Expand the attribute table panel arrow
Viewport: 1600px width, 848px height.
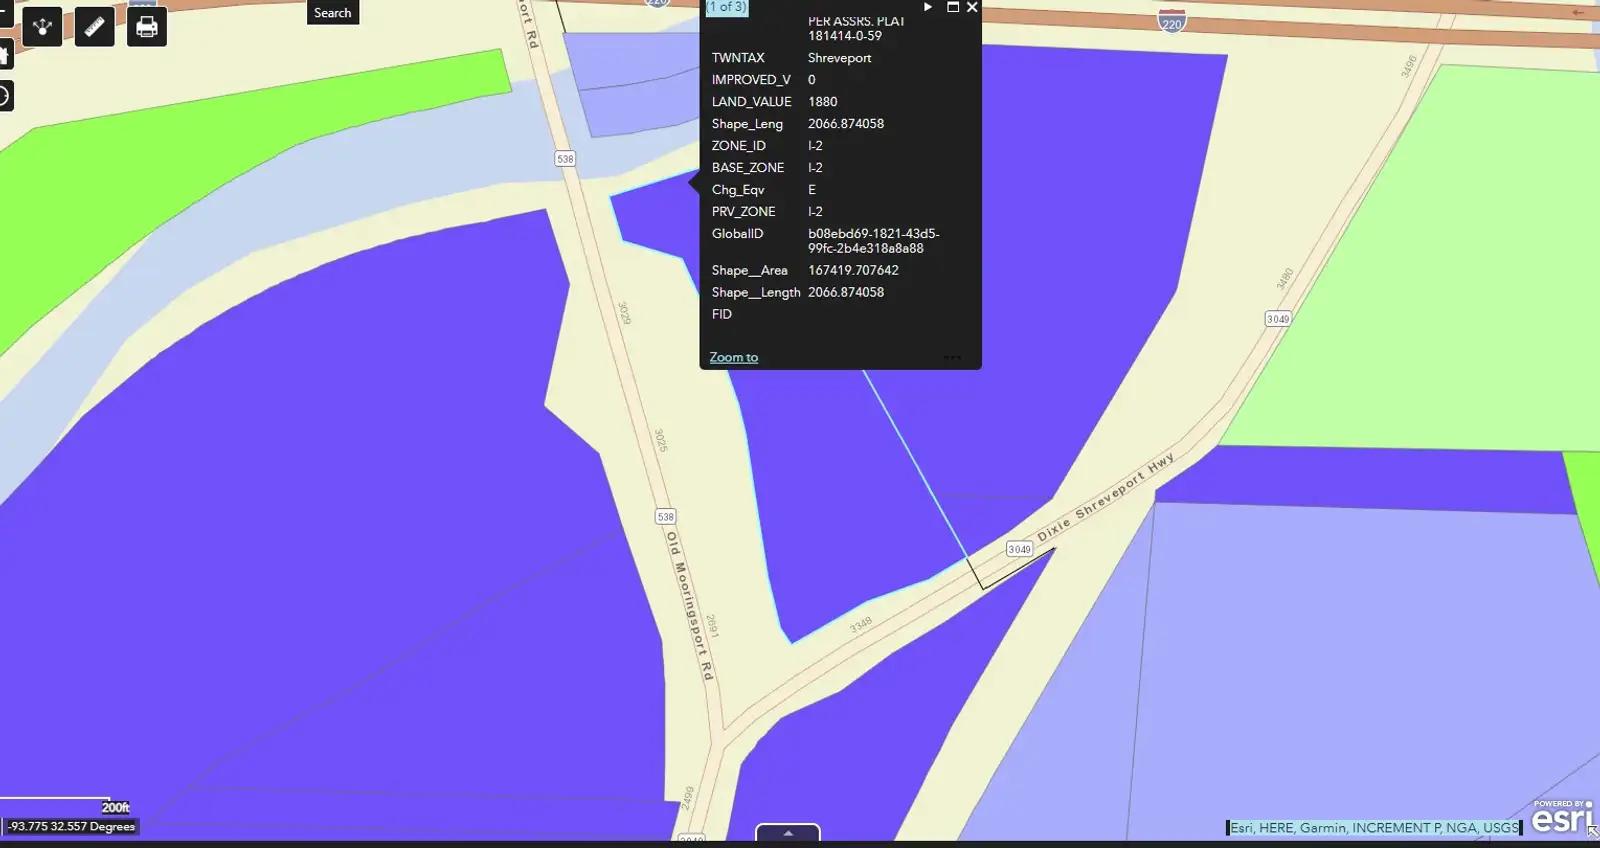pos(788,833)
